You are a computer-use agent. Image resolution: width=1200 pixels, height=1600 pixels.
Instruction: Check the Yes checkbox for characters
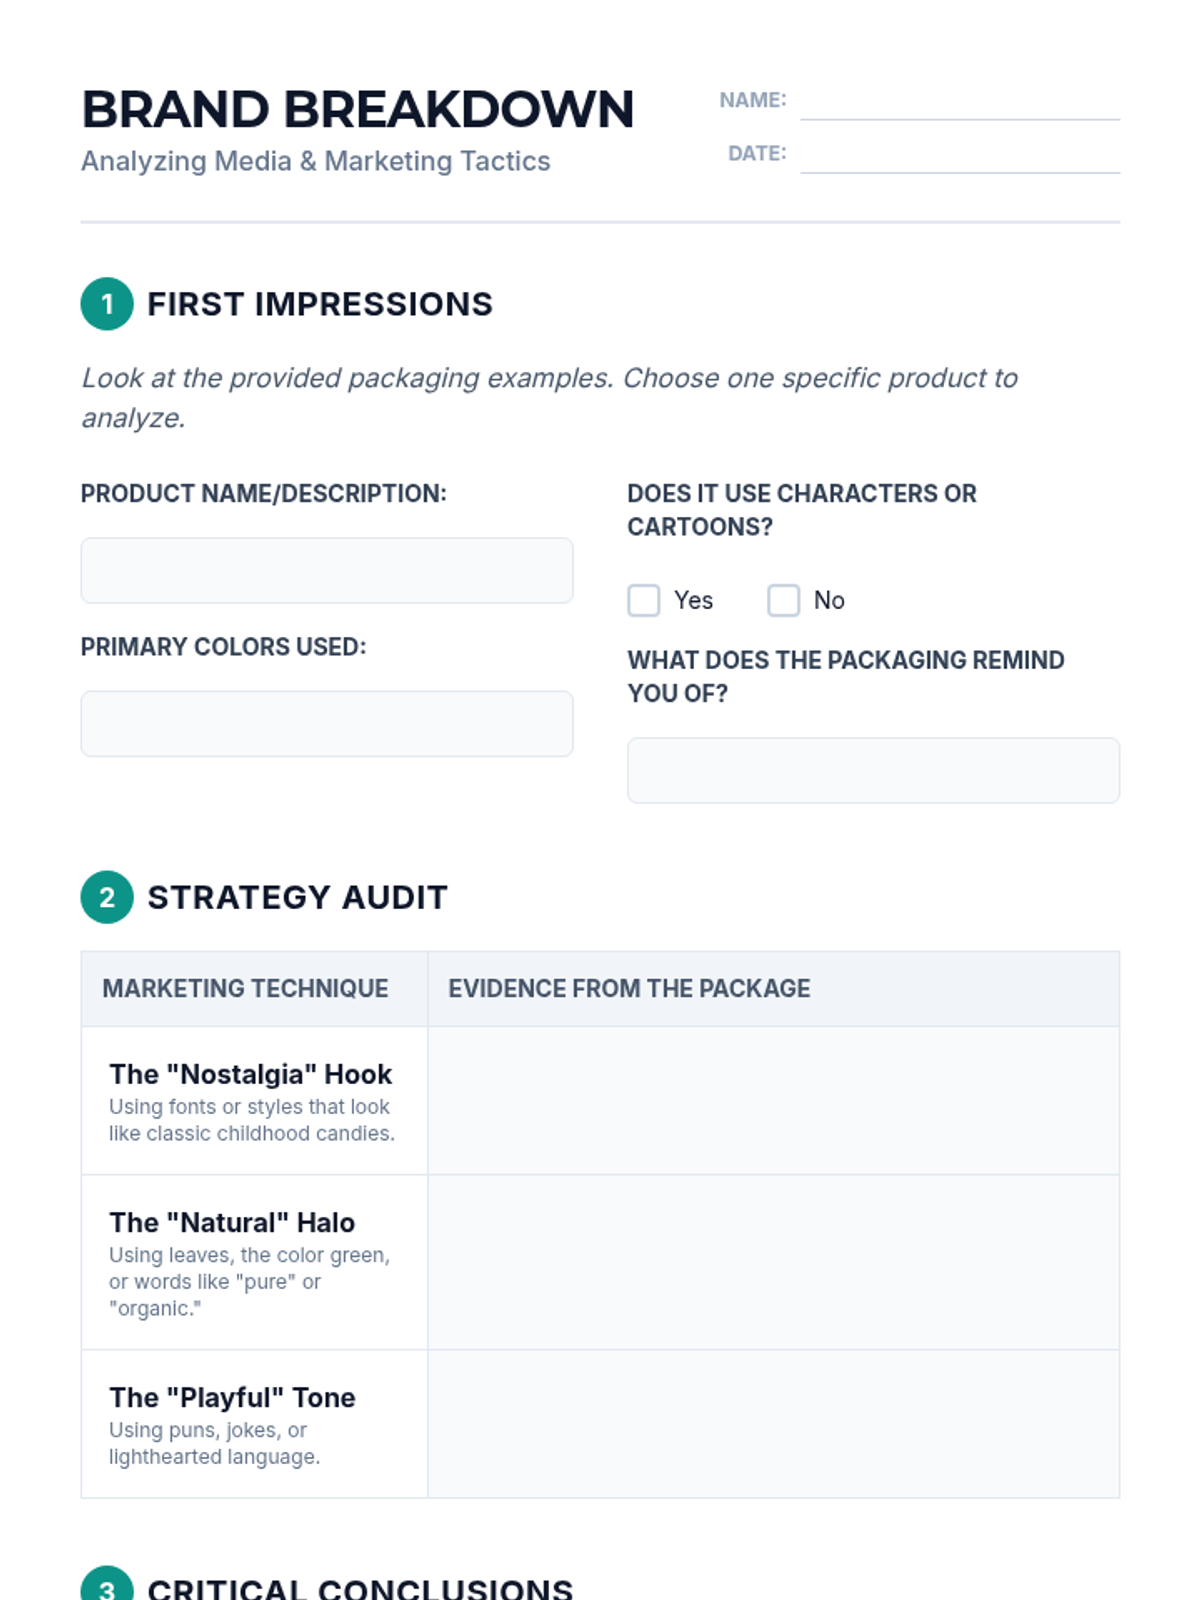[644, 600]
